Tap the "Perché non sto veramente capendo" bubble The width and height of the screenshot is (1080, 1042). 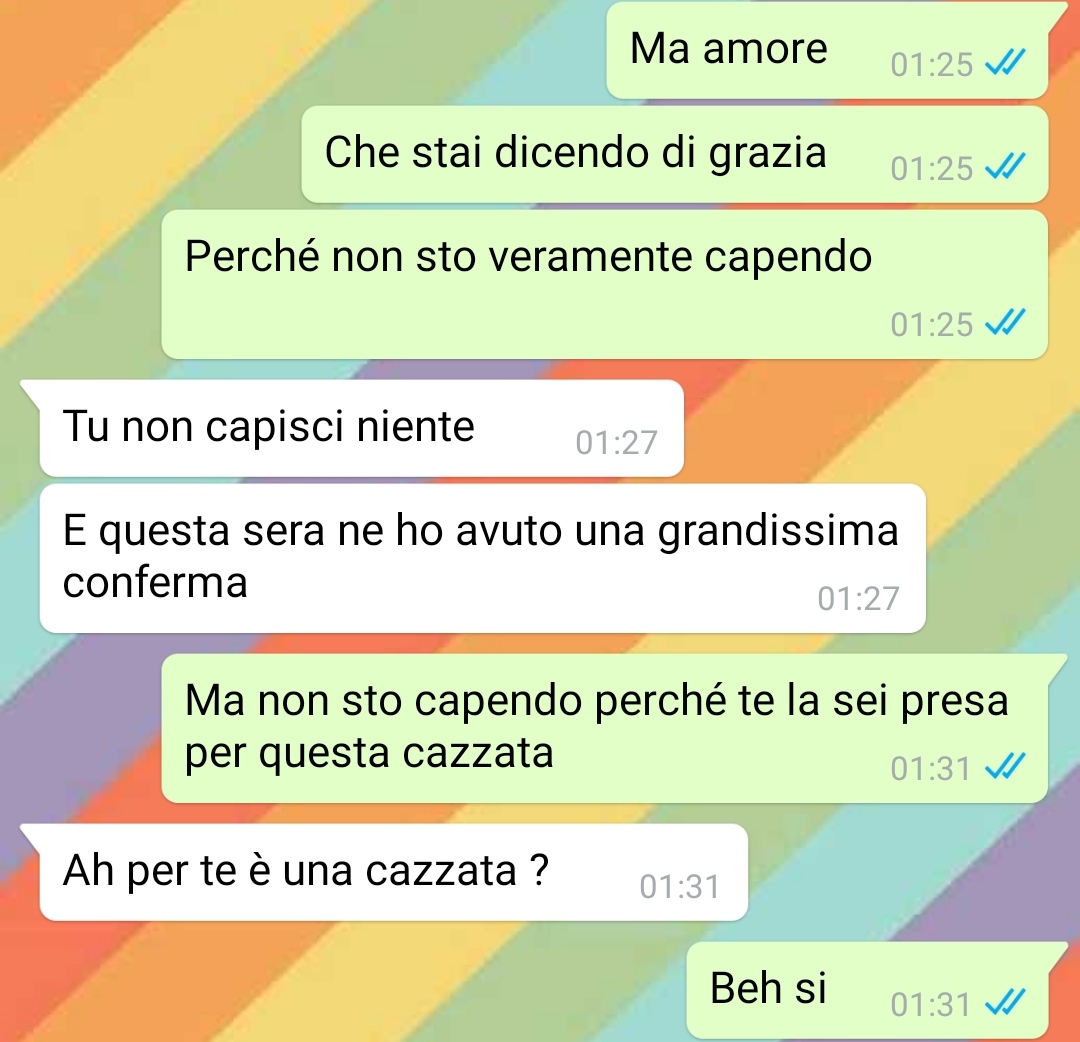click(x=604, y=284)
